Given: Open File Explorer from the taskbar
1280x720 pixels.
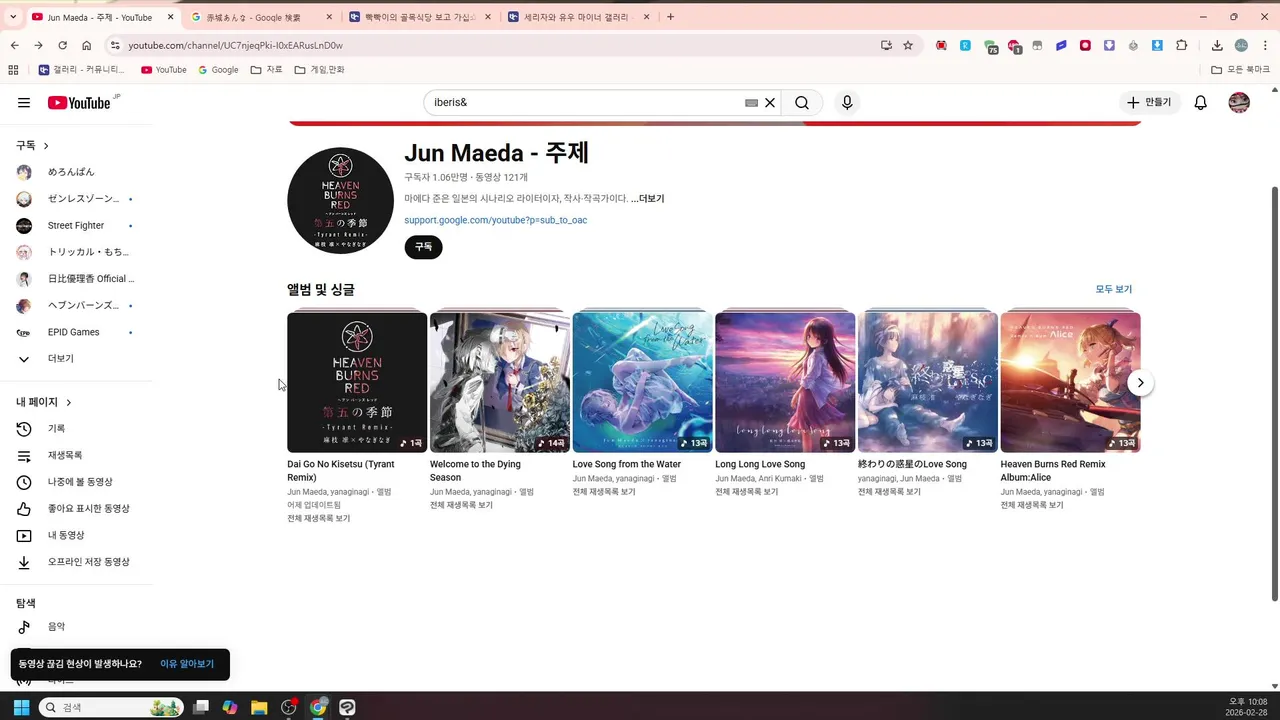Looking at the screenshot, I should (259, 707).
